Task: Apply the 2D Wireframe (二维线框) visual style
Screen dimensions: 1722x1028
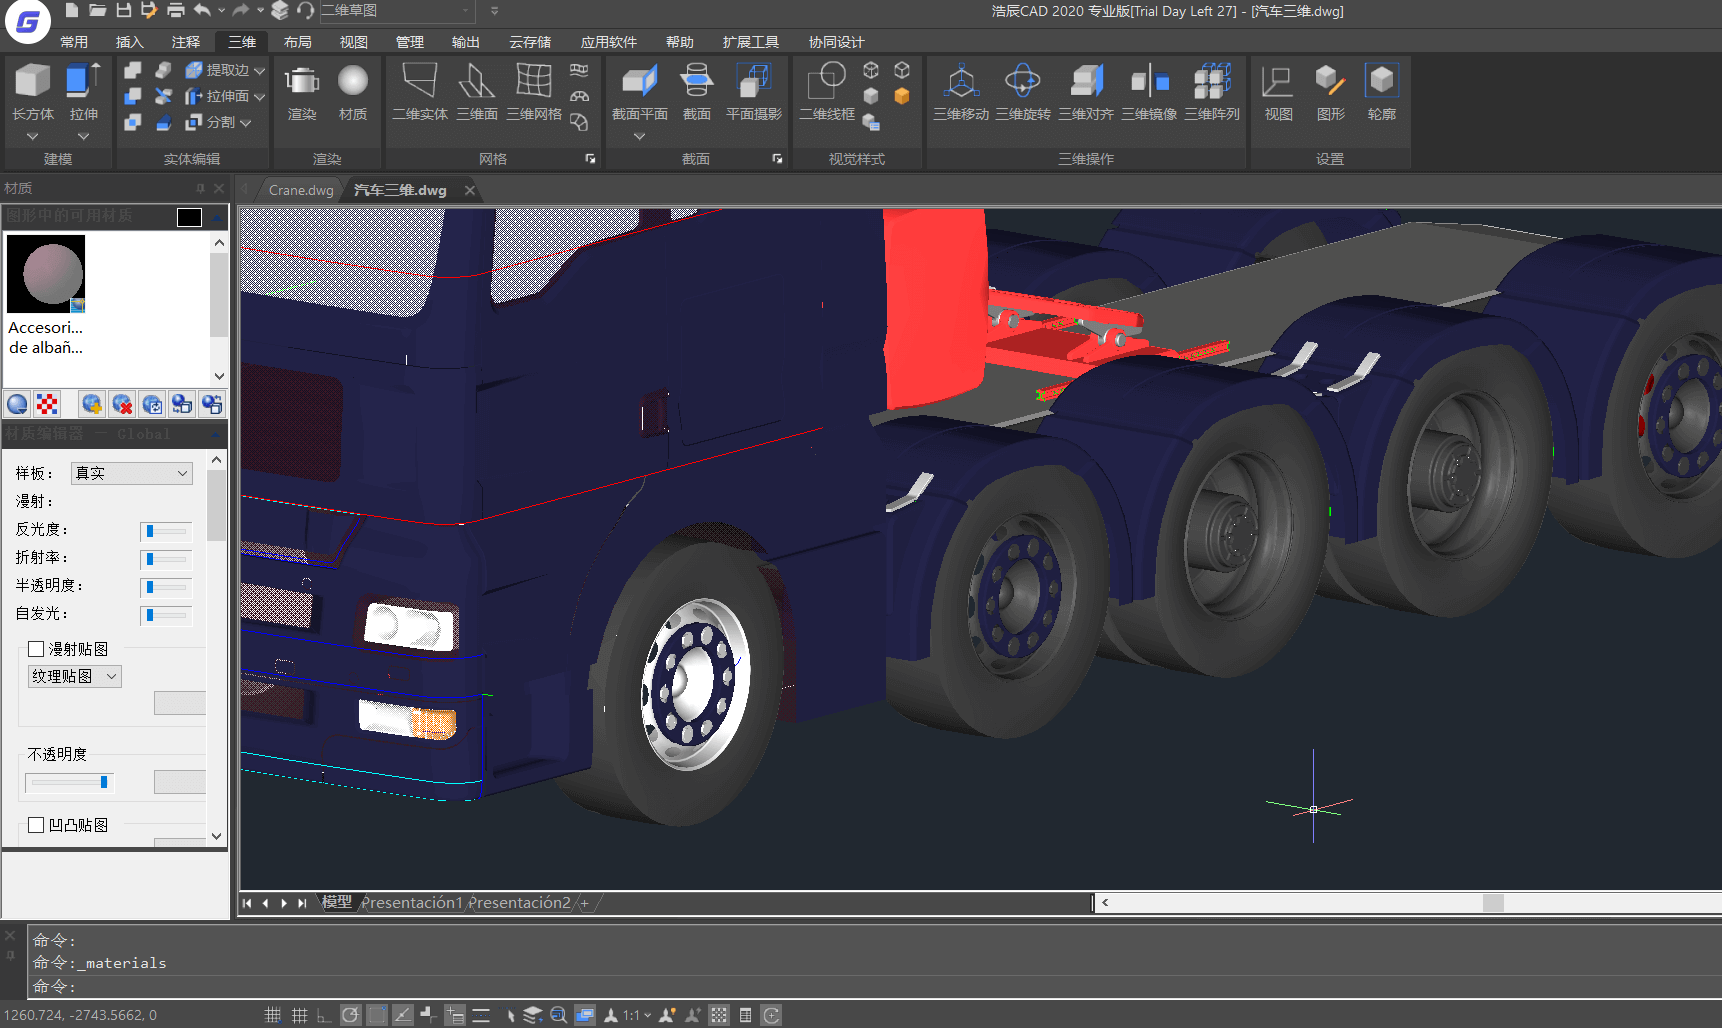Action: click(x=827, y=92)
